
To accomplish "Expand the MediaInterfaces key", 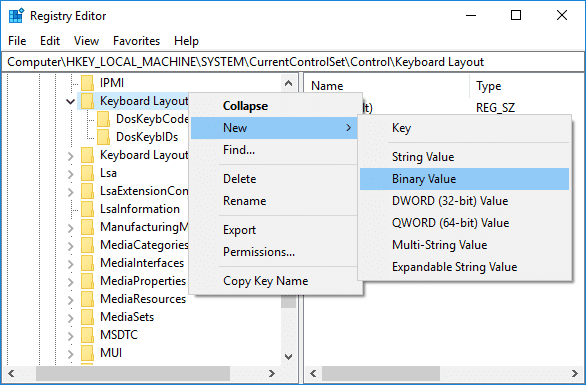I will click(x=71, y=263).
